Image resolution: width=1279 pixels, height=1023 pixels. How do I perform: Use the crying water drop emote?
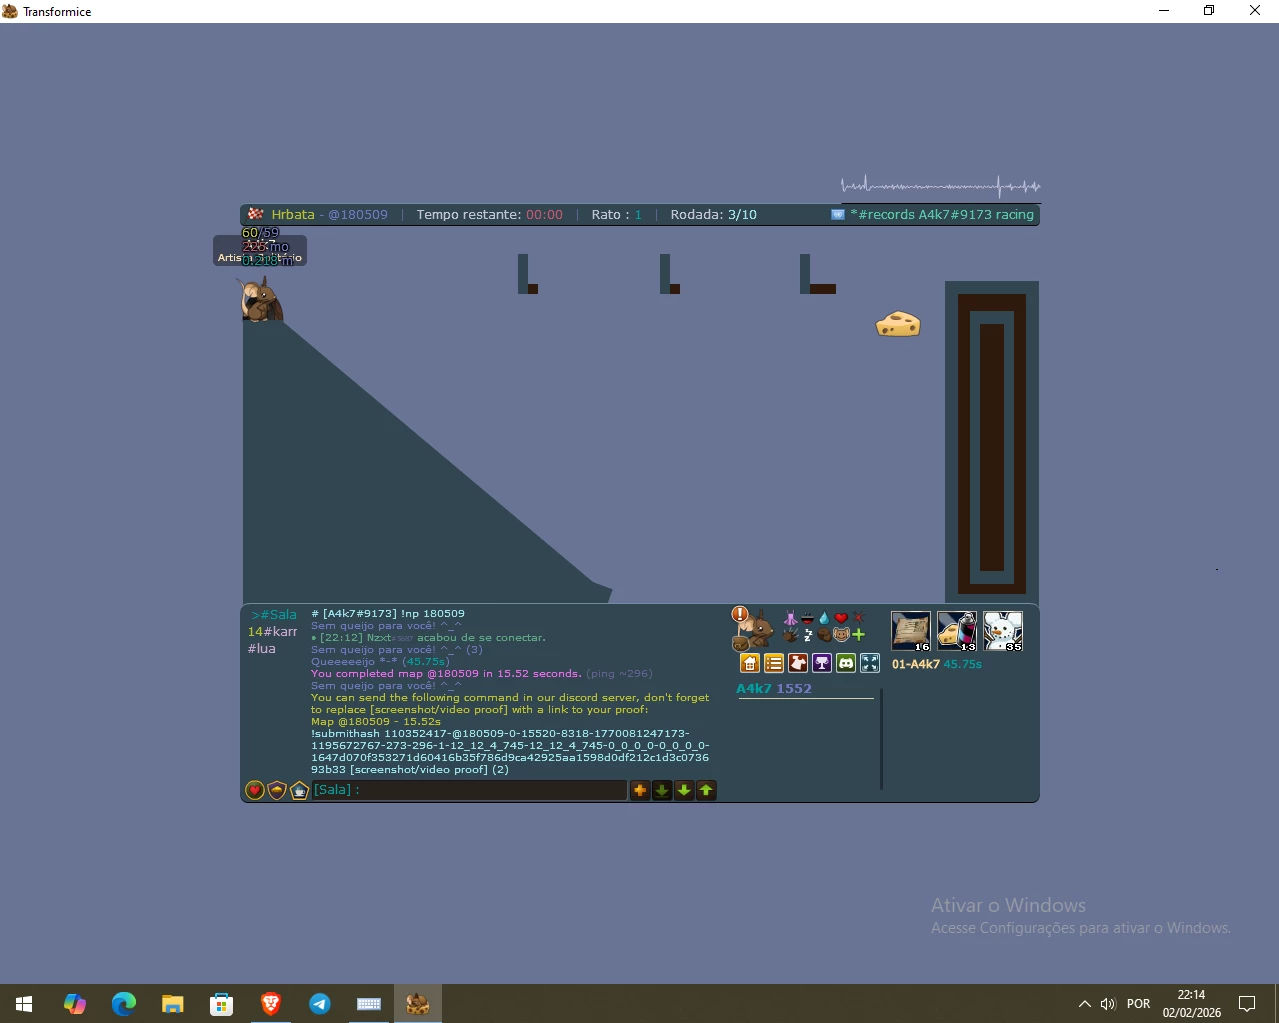click(824, 618)
